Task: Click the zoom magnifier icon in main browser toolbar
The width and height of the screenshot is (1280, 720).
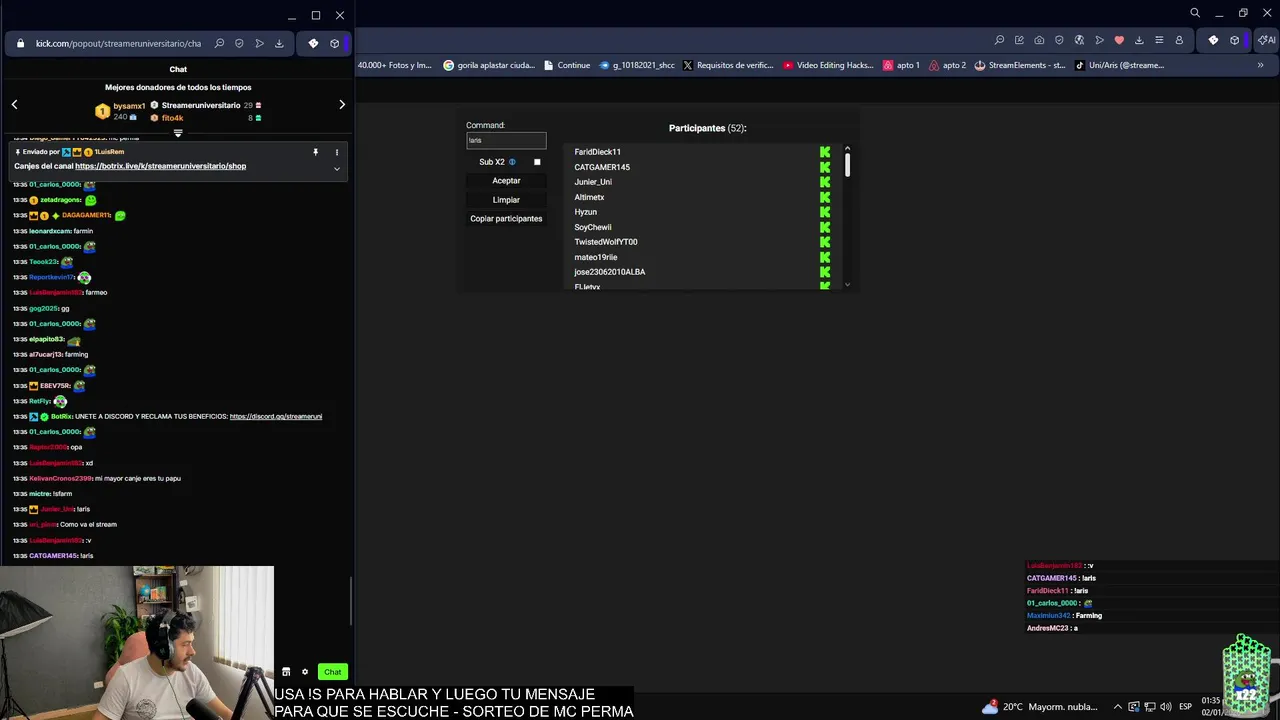Action: tap(999, 40)
